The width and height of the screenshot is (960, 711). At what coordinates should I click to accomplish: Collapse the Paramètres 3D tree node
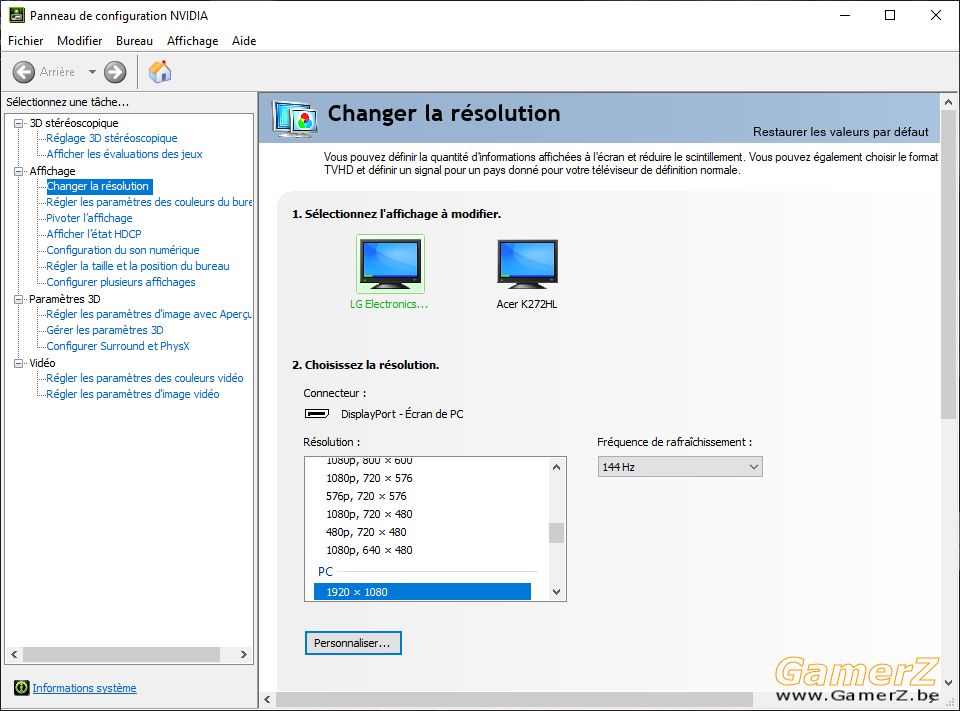[x=19, y=299]
